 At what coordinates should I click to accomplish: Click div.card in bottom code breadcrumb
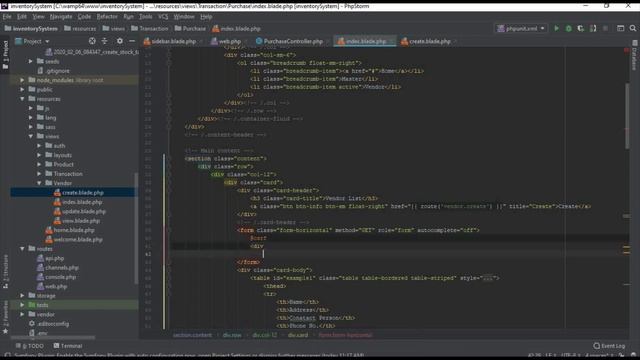click(298, 335)
